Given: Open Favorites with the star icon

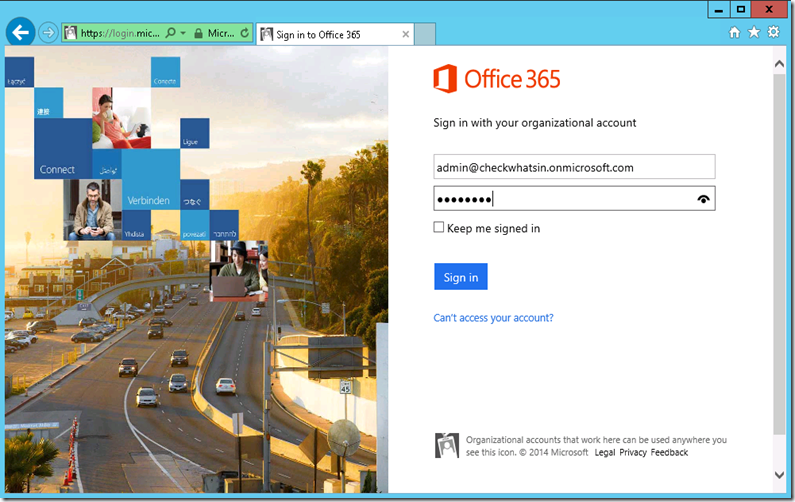Looking at the screenshot, I should point(754,32).
